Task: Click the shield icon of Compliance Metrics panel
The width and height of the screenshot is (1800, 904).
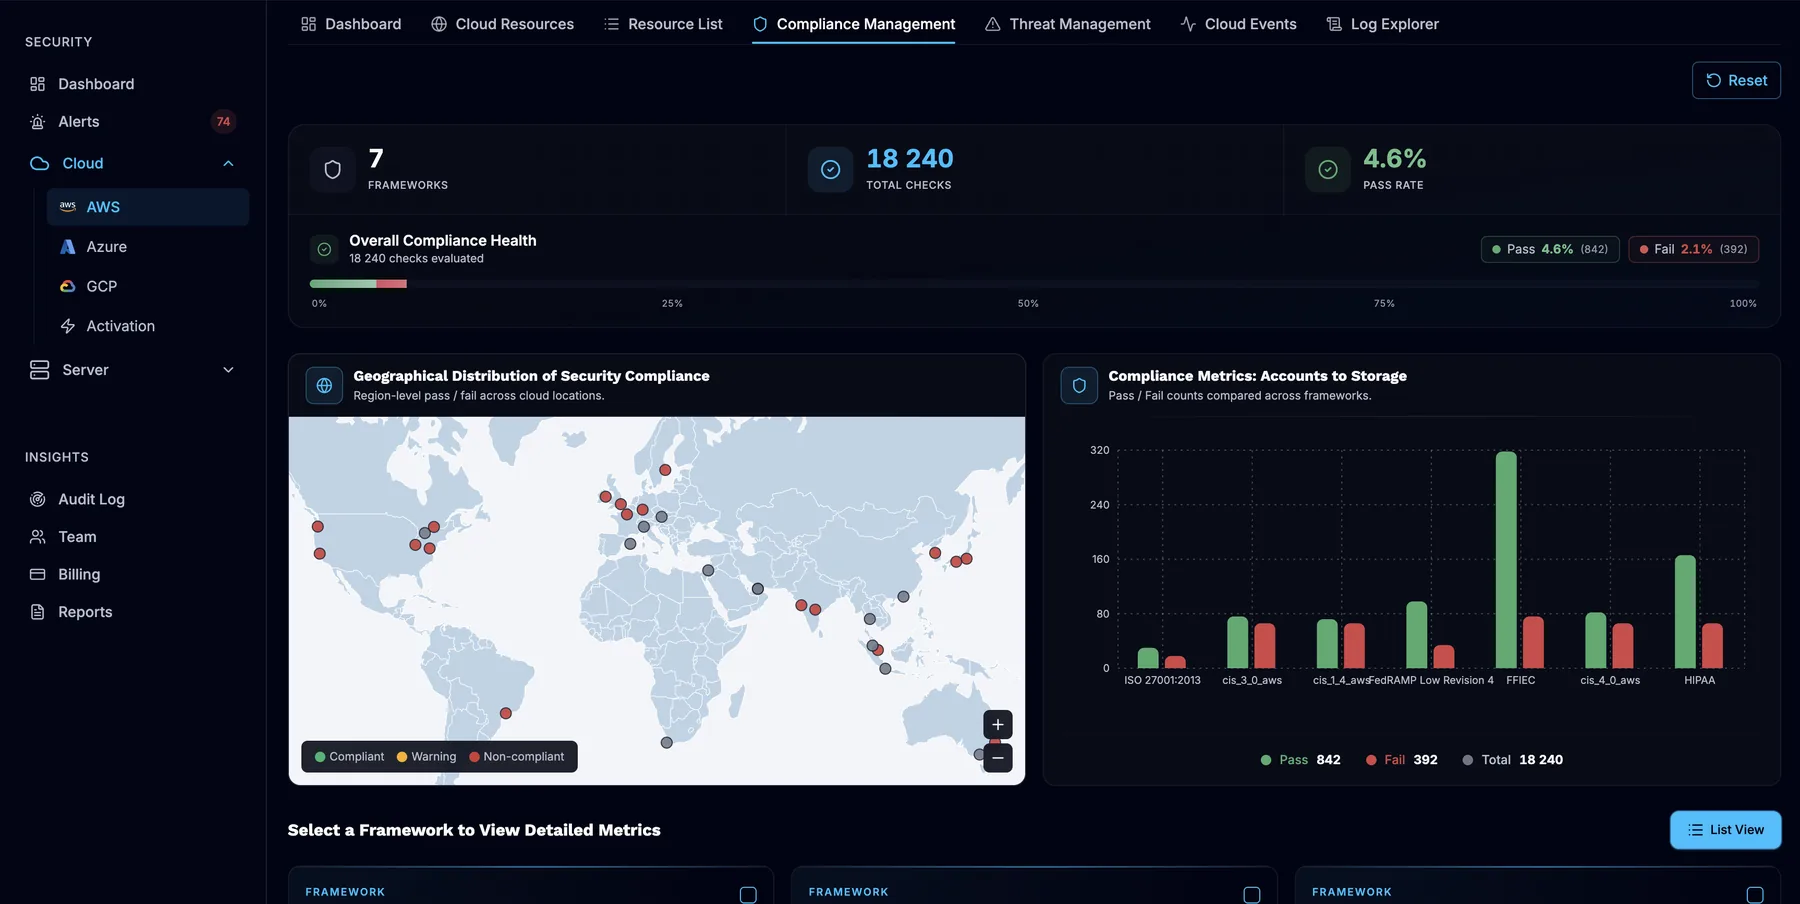Action: (x=1079, y=385)
